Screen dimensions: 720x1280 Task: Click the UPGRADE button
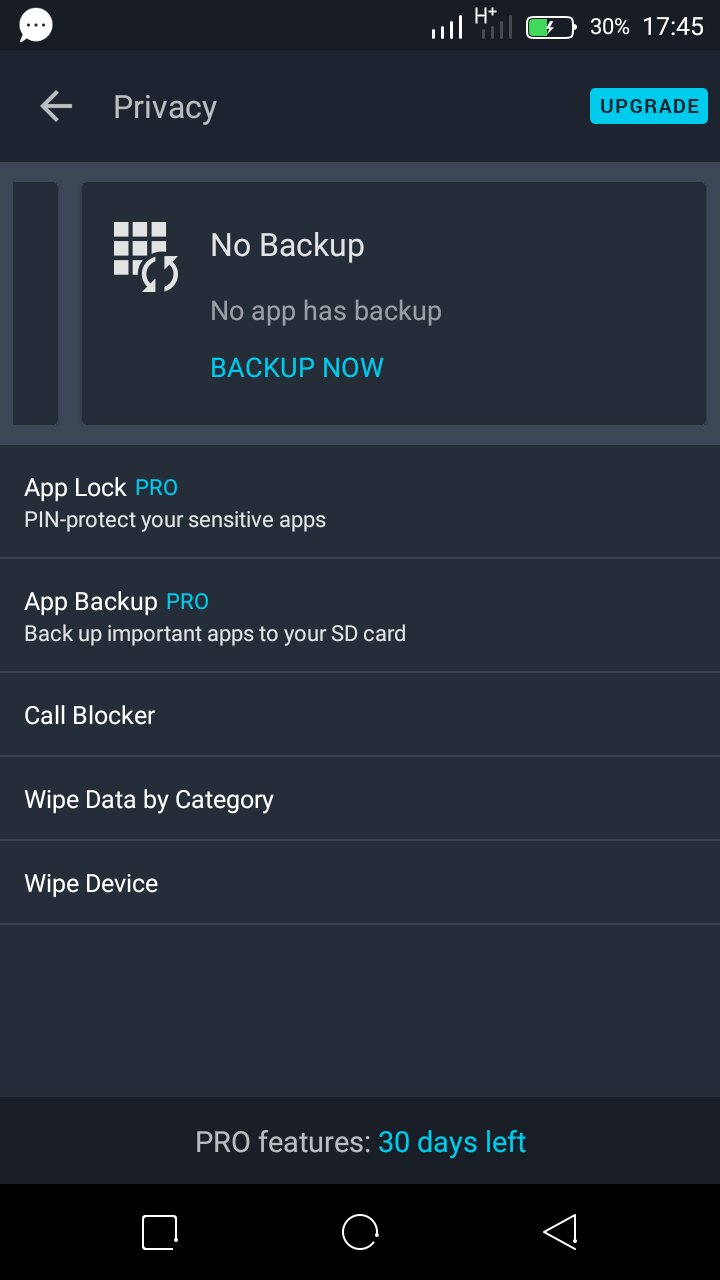(x=649, y=107)
